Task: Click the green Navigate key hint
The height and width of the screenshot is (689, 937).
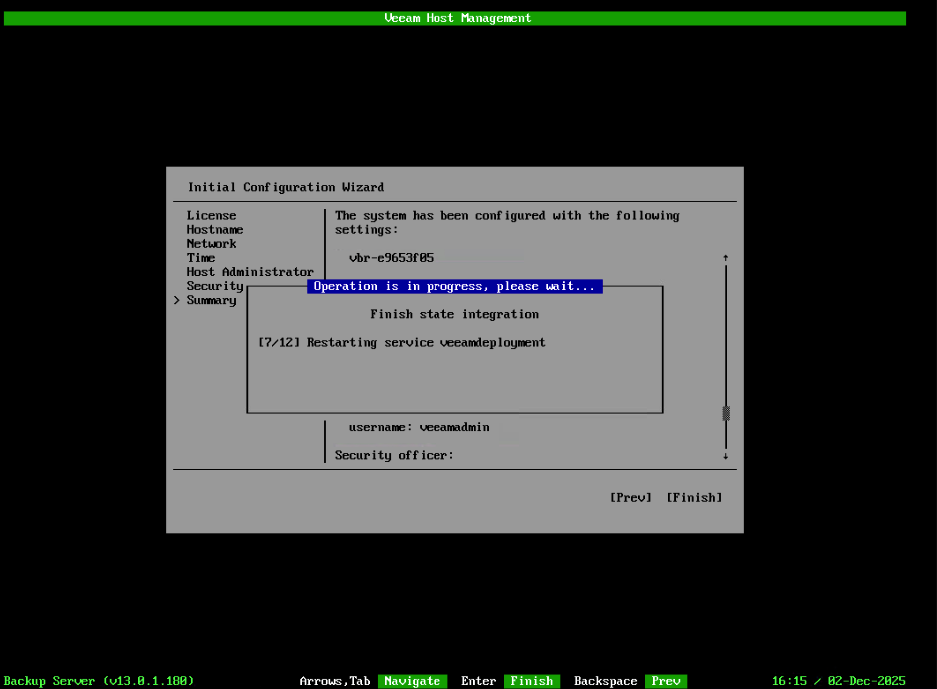Action: pyautogui.click(x=412, y=681)
